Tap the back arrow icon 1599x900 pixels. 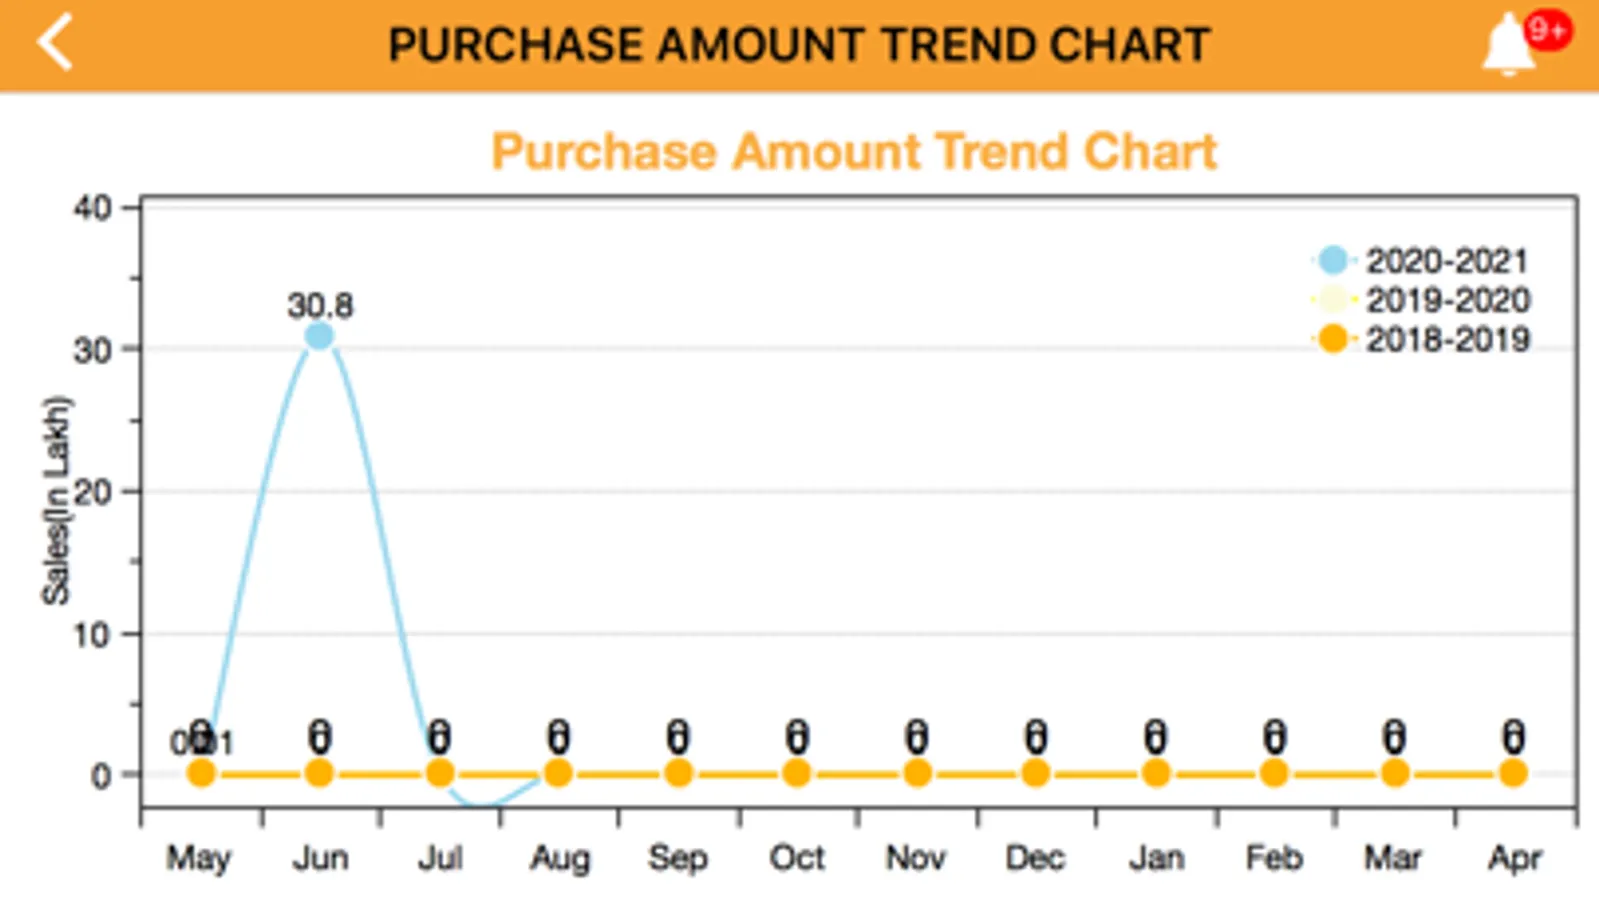(55, 43)
